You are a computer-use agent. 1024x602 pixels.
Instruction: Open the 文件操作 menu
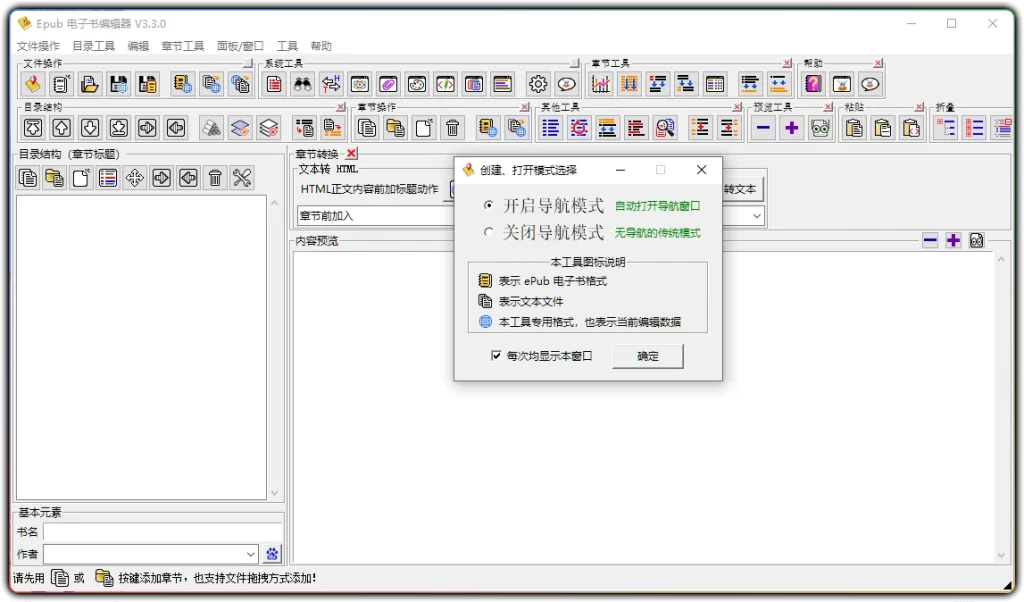pos(38,46)
